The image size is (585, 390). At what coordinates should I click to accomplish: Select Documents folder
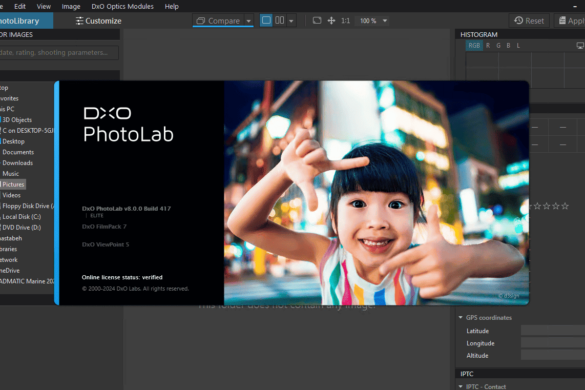click(18, 152)
